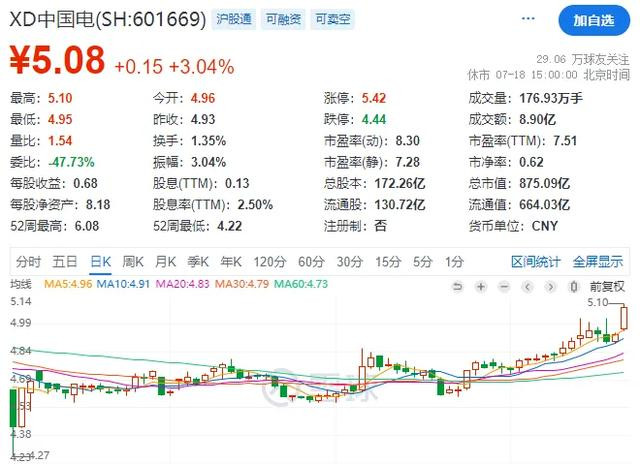Screen dimensions: 640x464
Task: Click the 成交量 value 176.93万手
Action: [551, 98]
